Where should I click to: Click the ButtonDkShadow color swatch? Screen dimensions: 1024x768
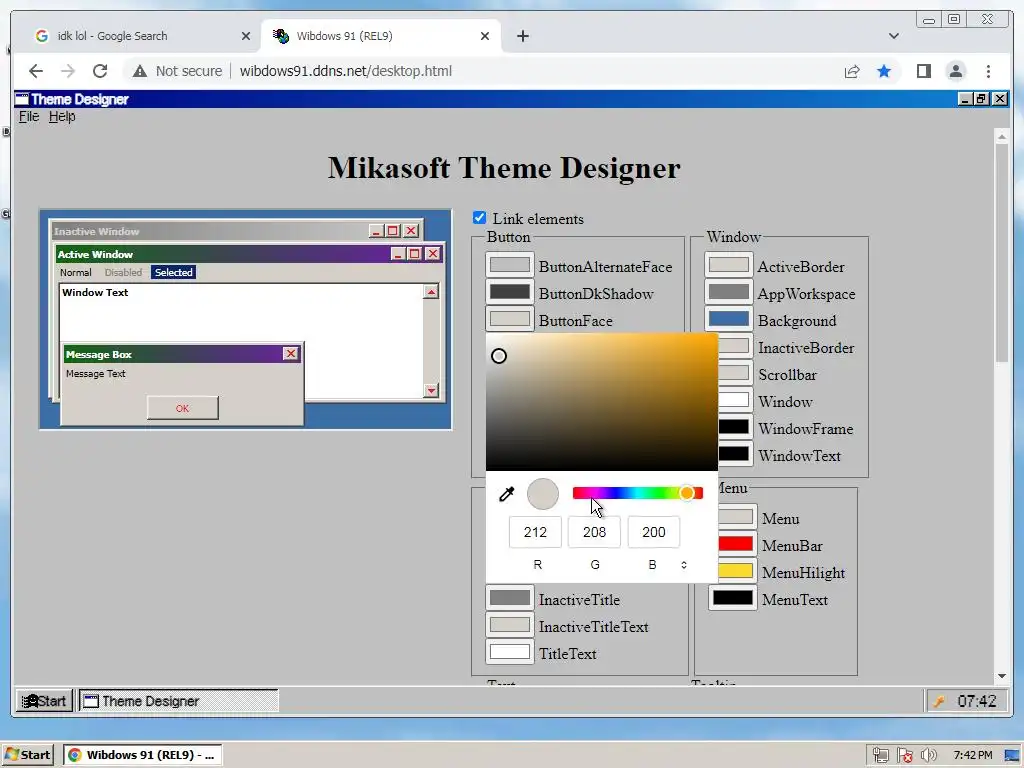pyautogui.click(x=509, y=292)
